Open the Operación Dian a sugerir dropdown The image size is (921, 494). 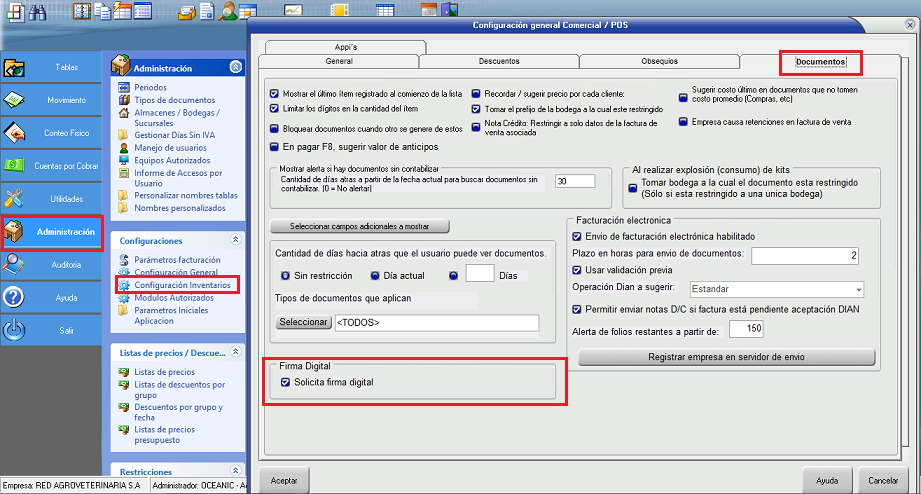point(858,290)
